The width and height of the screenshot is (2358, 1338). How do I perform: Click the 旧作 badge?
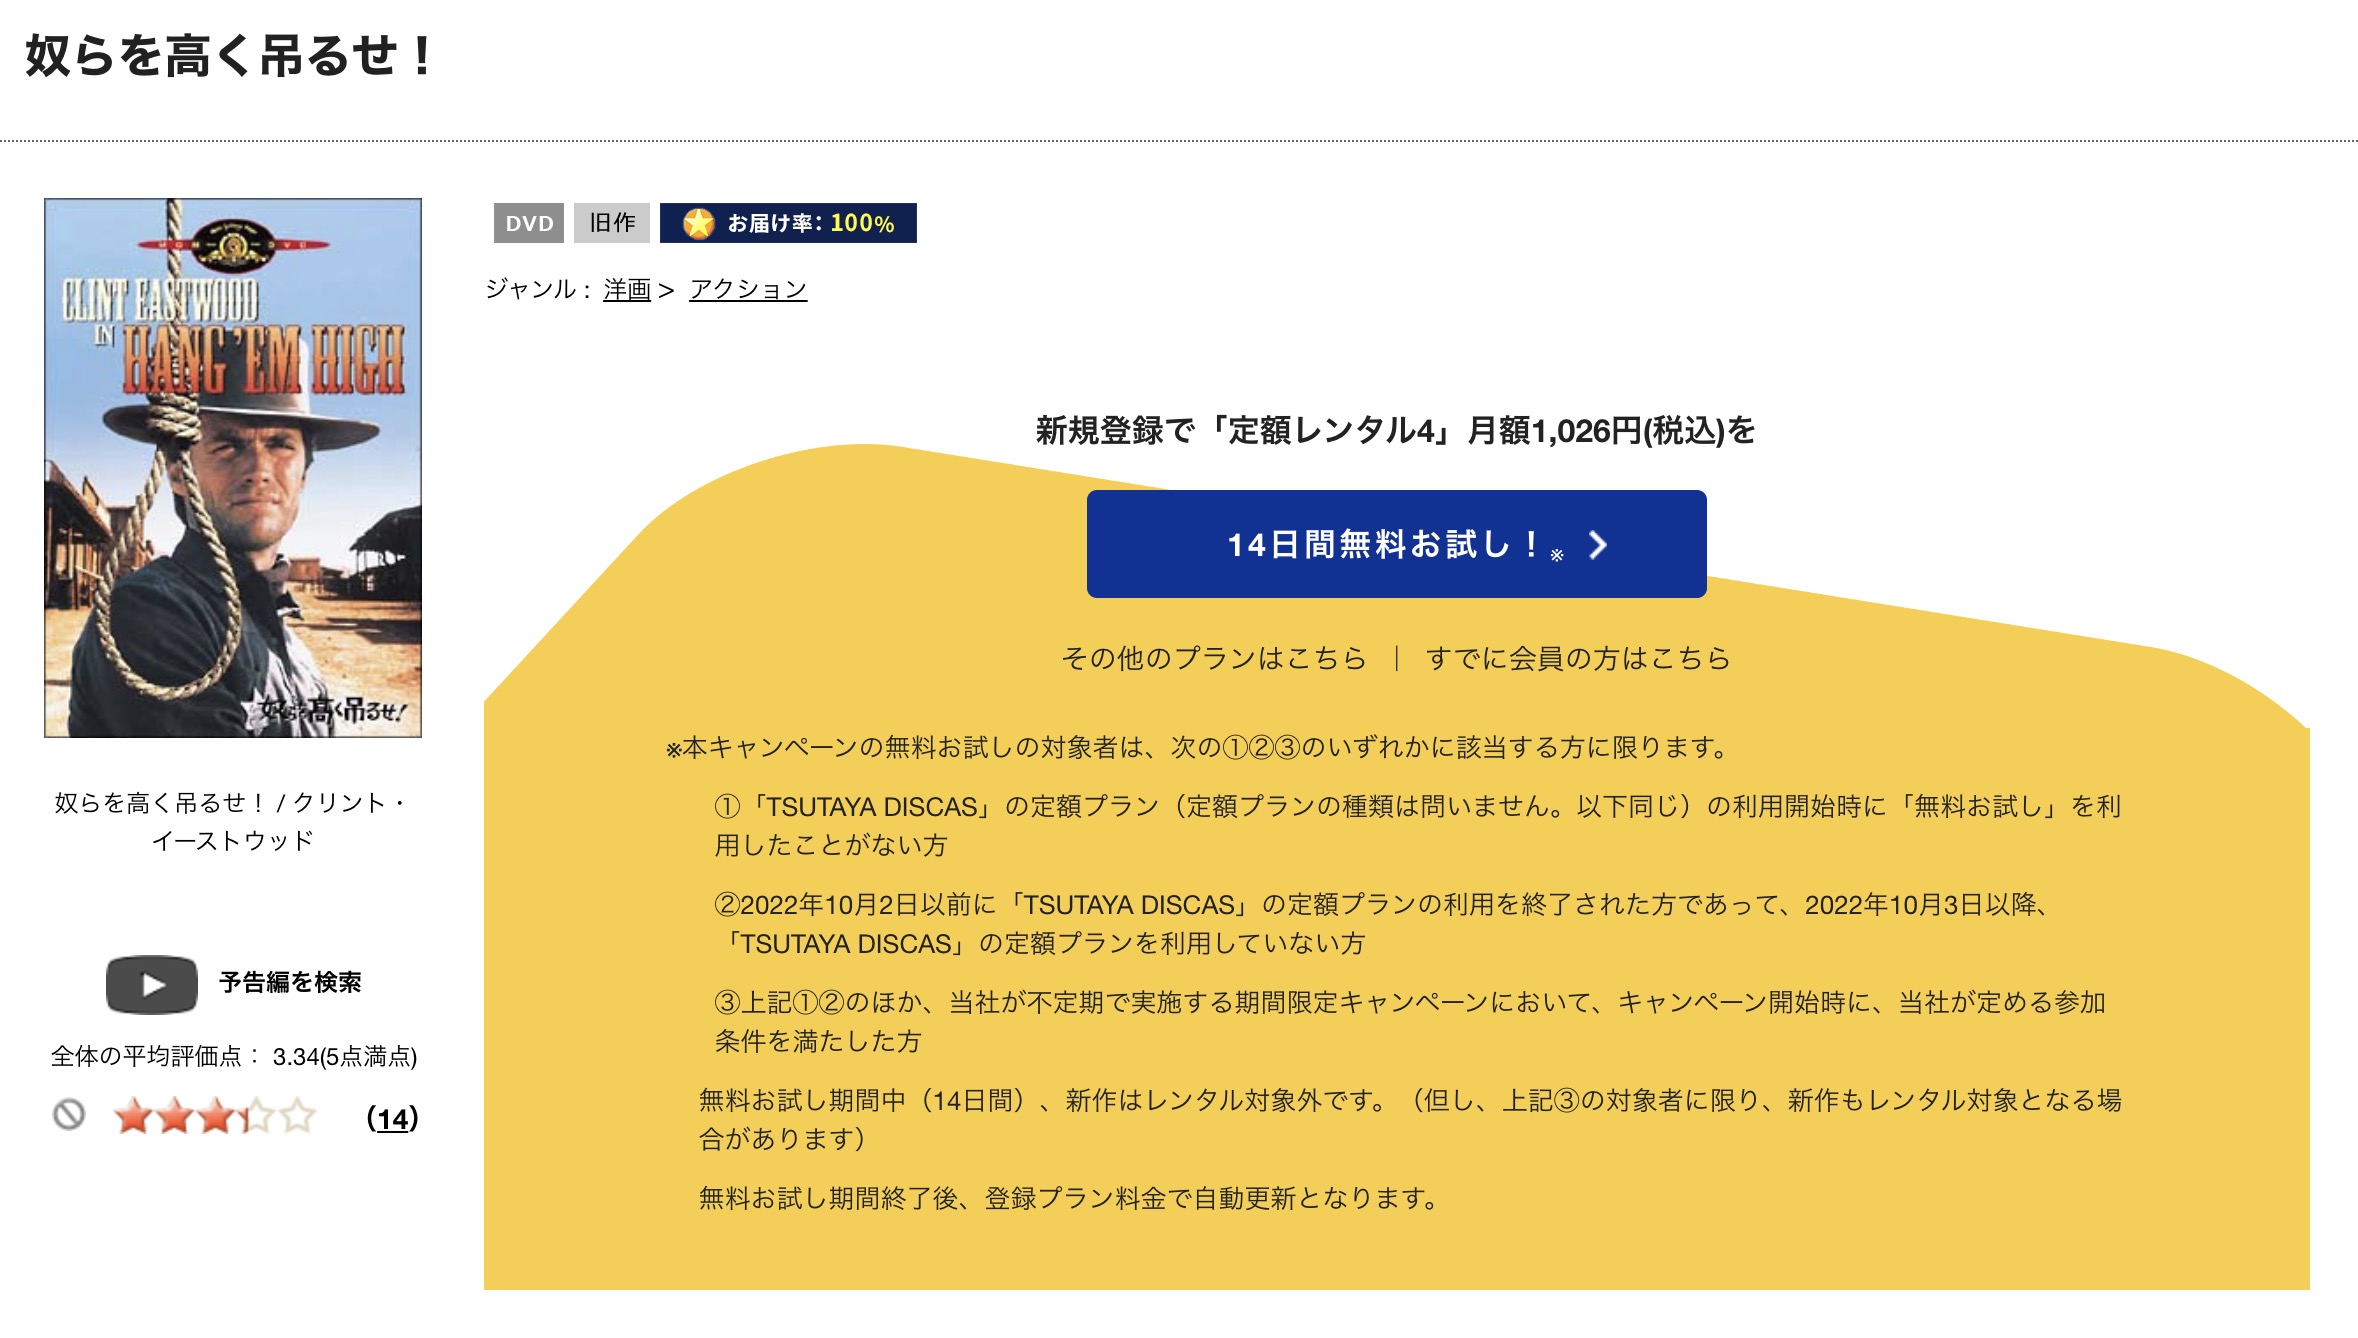612,223
